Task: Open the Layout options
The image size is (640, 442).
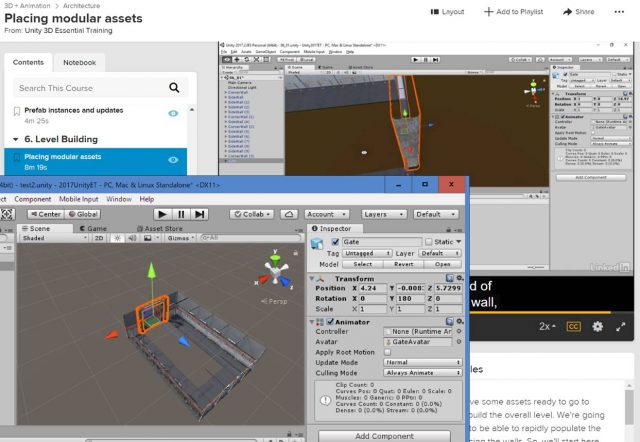Action: click(447, 12)
